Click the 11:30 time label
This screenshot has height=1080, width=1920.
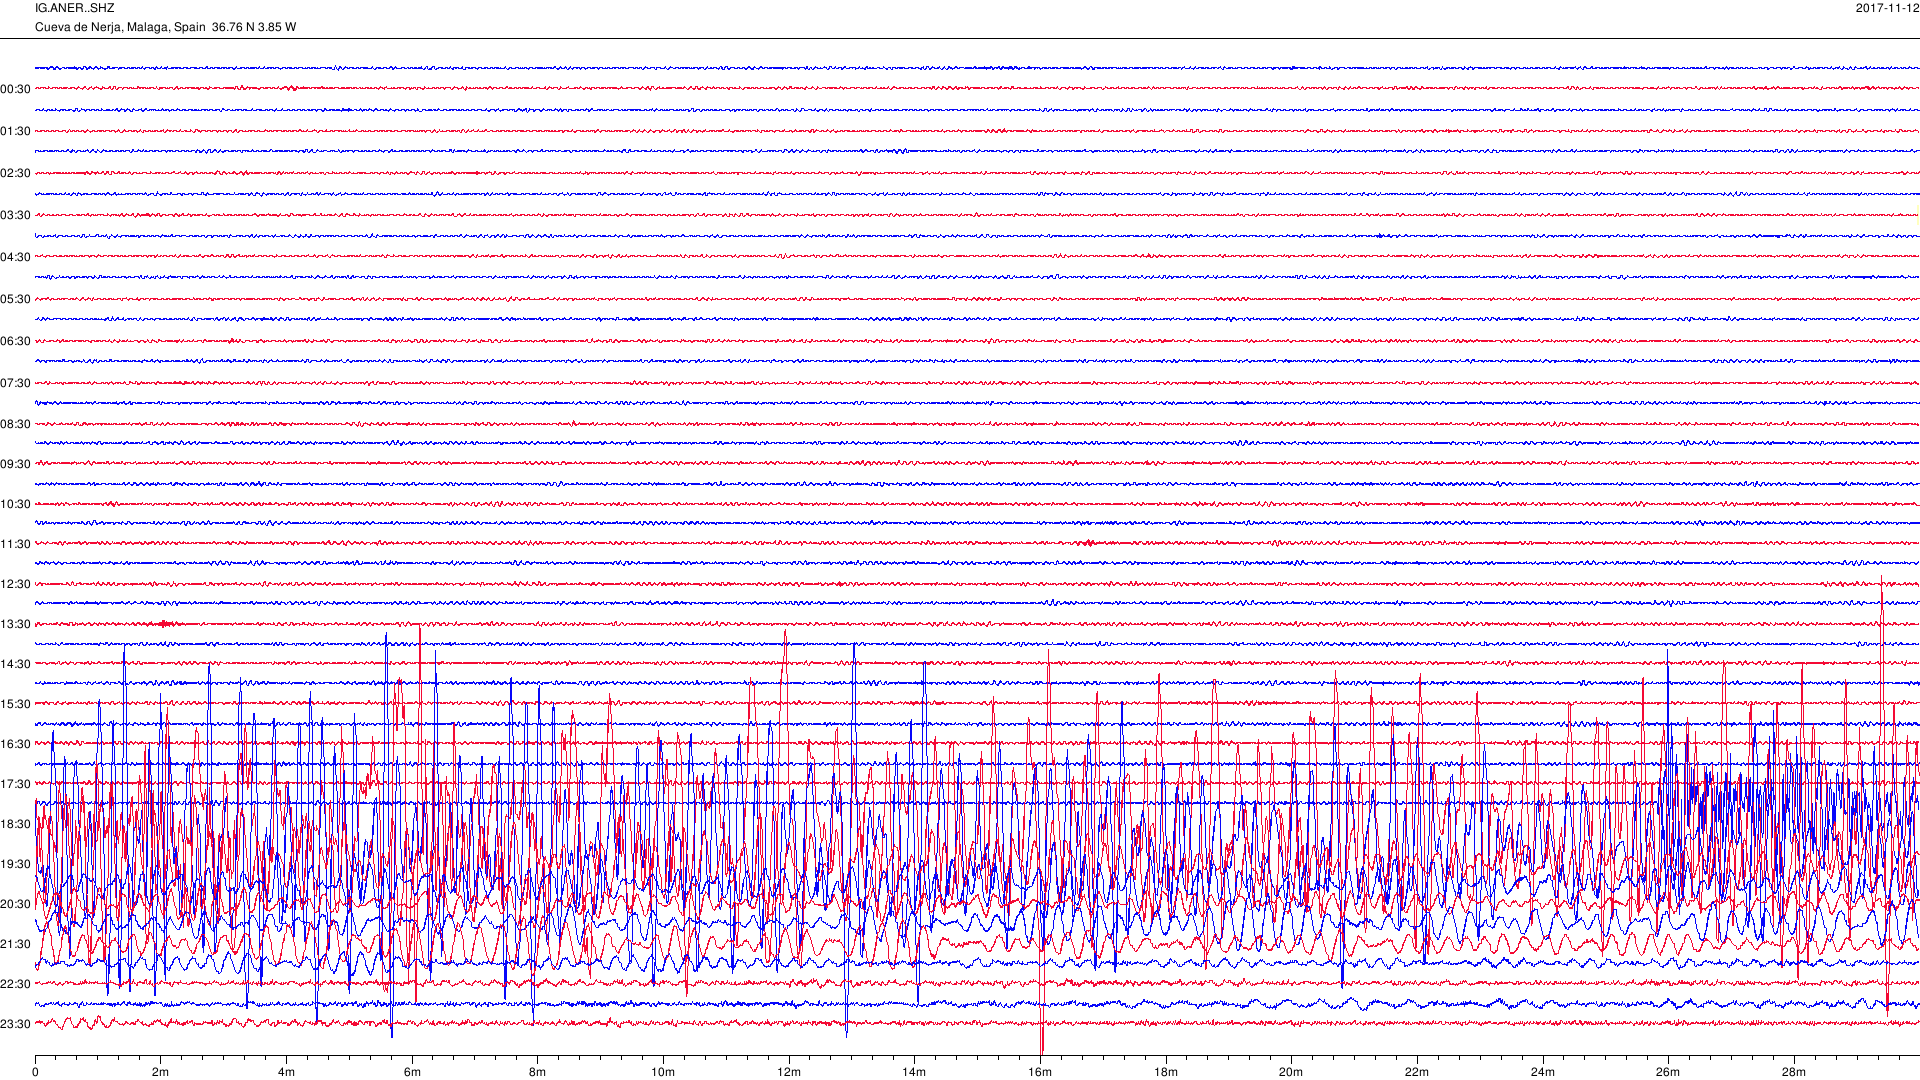tap(16, 544)
